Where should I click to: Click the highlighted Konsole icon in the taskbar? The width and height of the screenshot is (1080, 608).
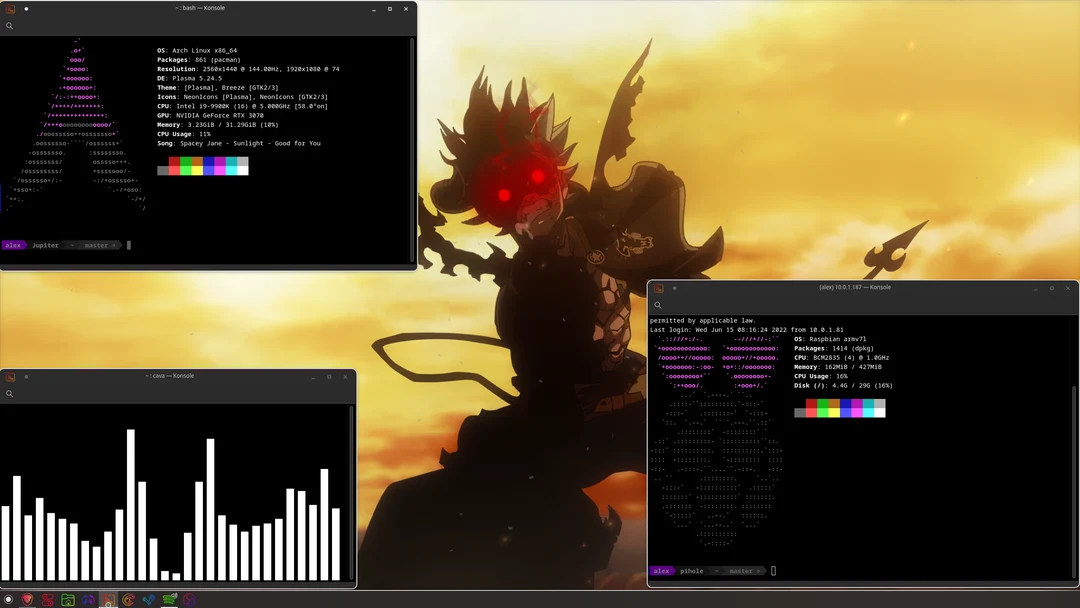[108, 599]
